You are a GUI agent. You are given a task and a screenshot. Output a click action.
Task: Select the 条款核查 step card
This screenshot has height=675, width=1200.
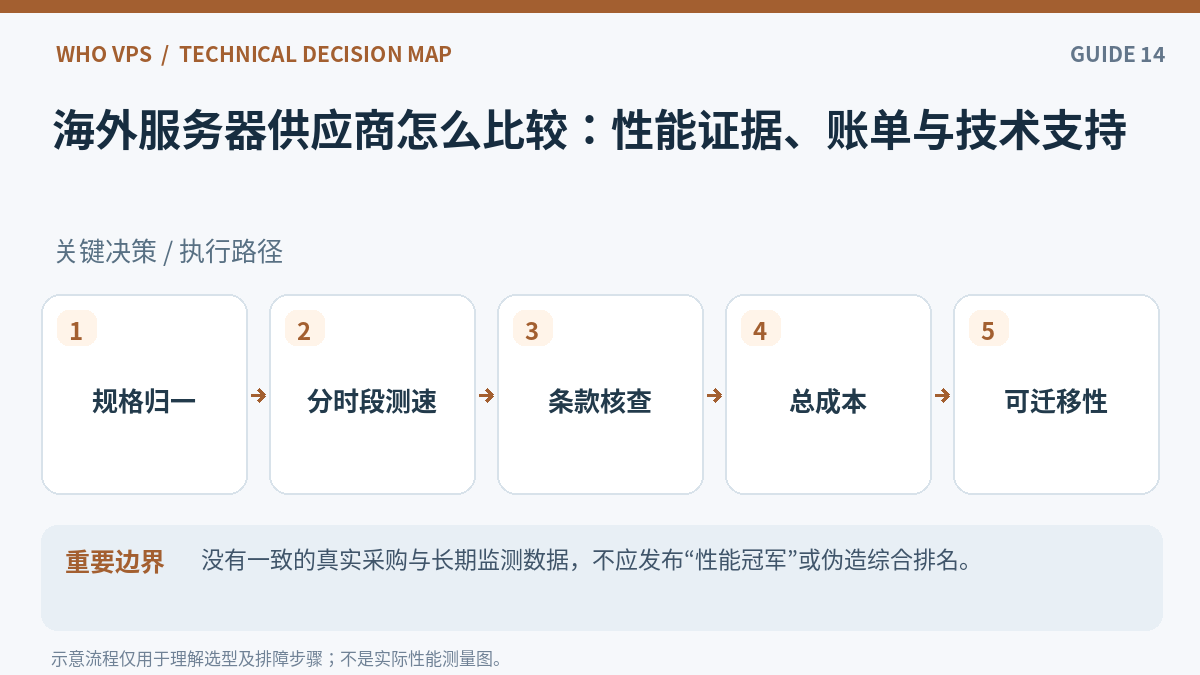[600, 394]
